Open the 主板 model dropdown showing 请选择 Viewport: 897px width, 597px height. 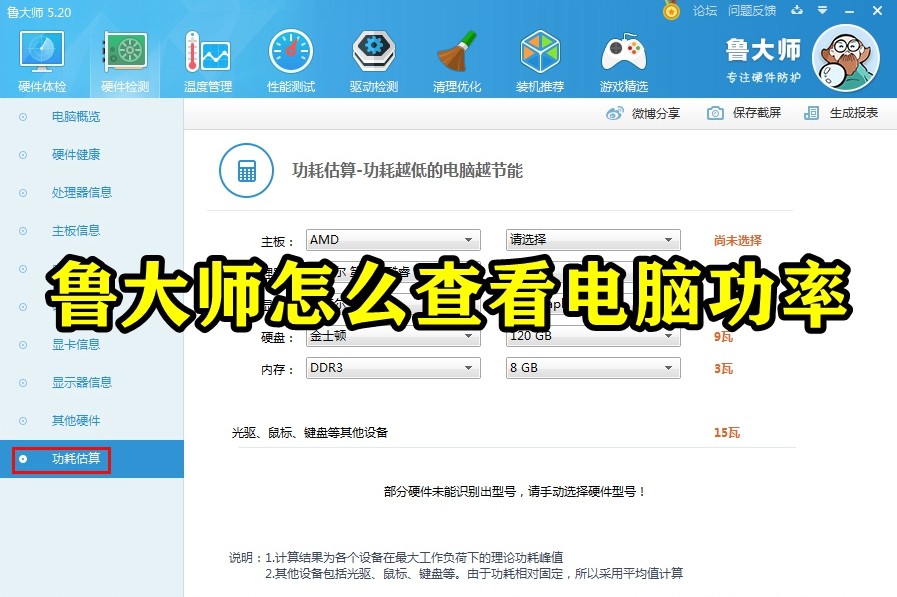(x=593, y=240)
